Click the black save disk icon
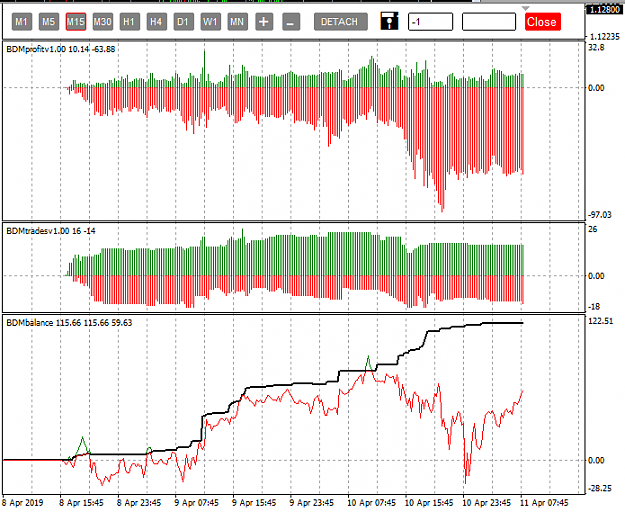 click(389, 21)
